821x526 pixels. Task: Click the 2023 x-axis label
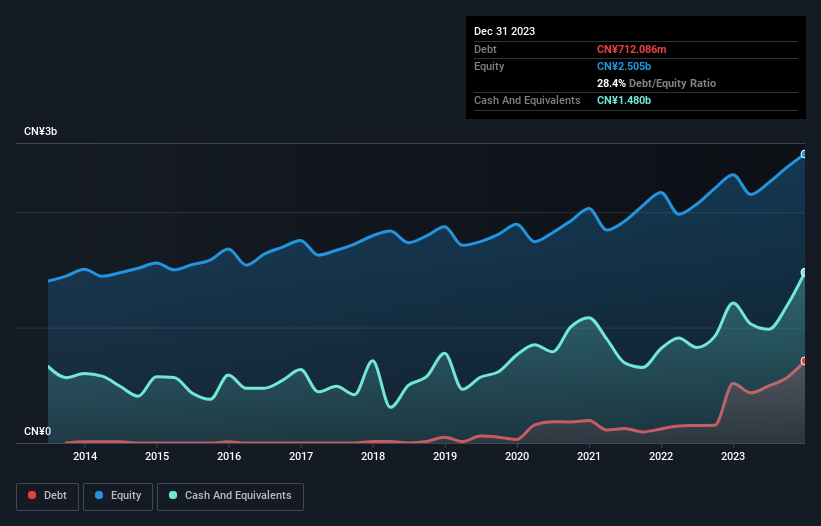pos(733,456)
